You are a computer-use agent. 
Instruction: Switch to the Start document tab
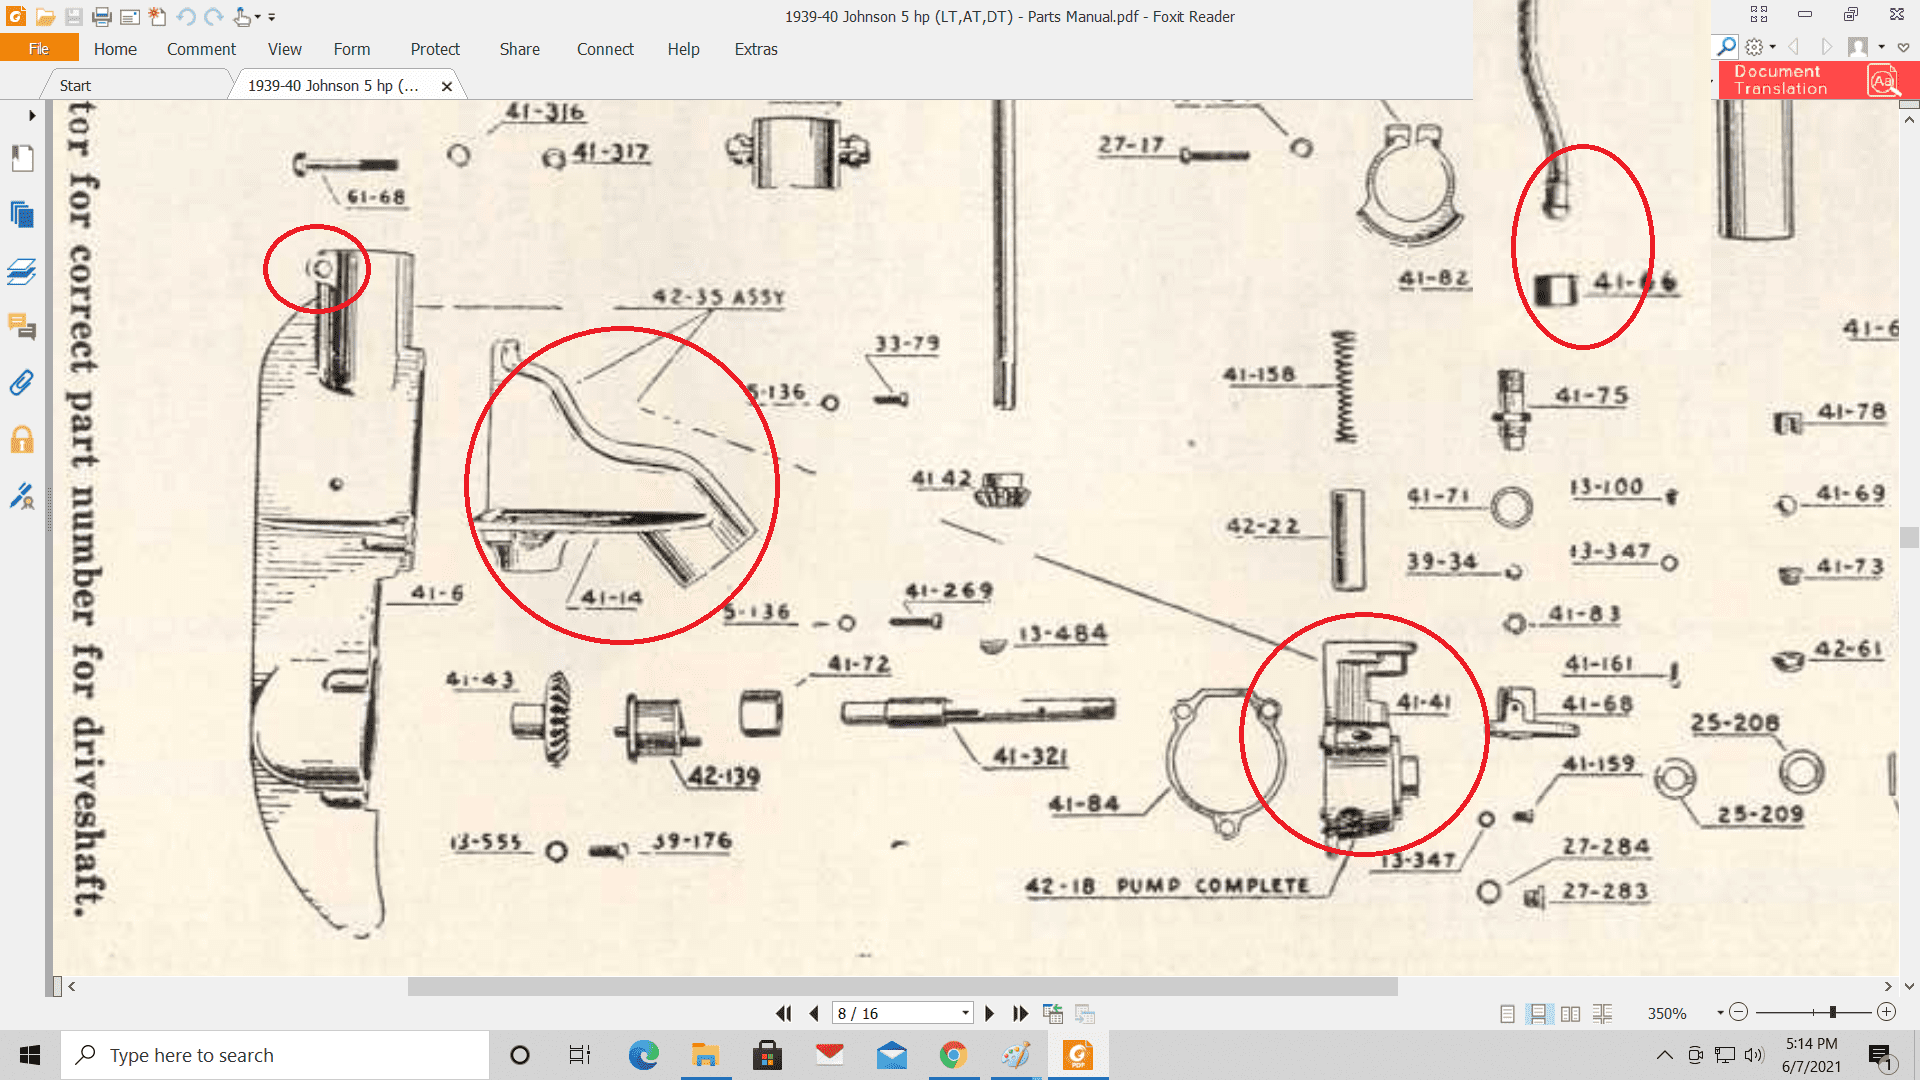[75, 86]
